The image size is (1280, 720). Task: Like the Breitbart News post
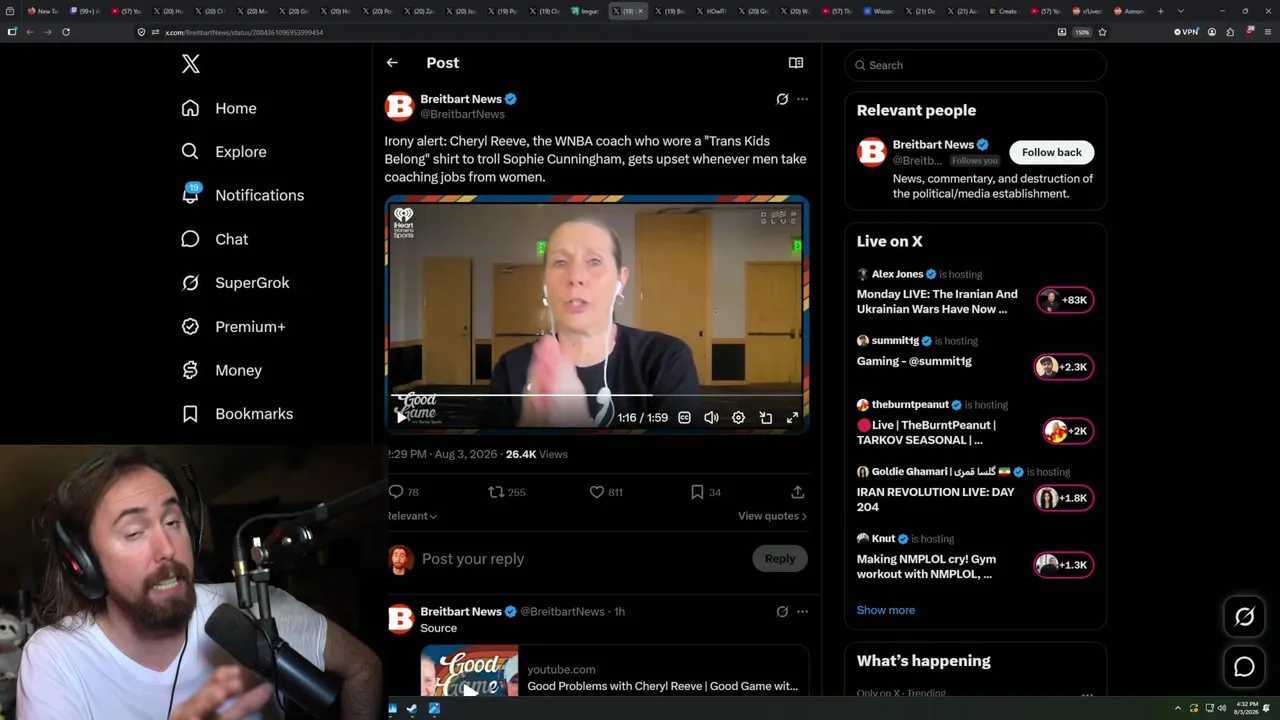click(x=596, y=492)
